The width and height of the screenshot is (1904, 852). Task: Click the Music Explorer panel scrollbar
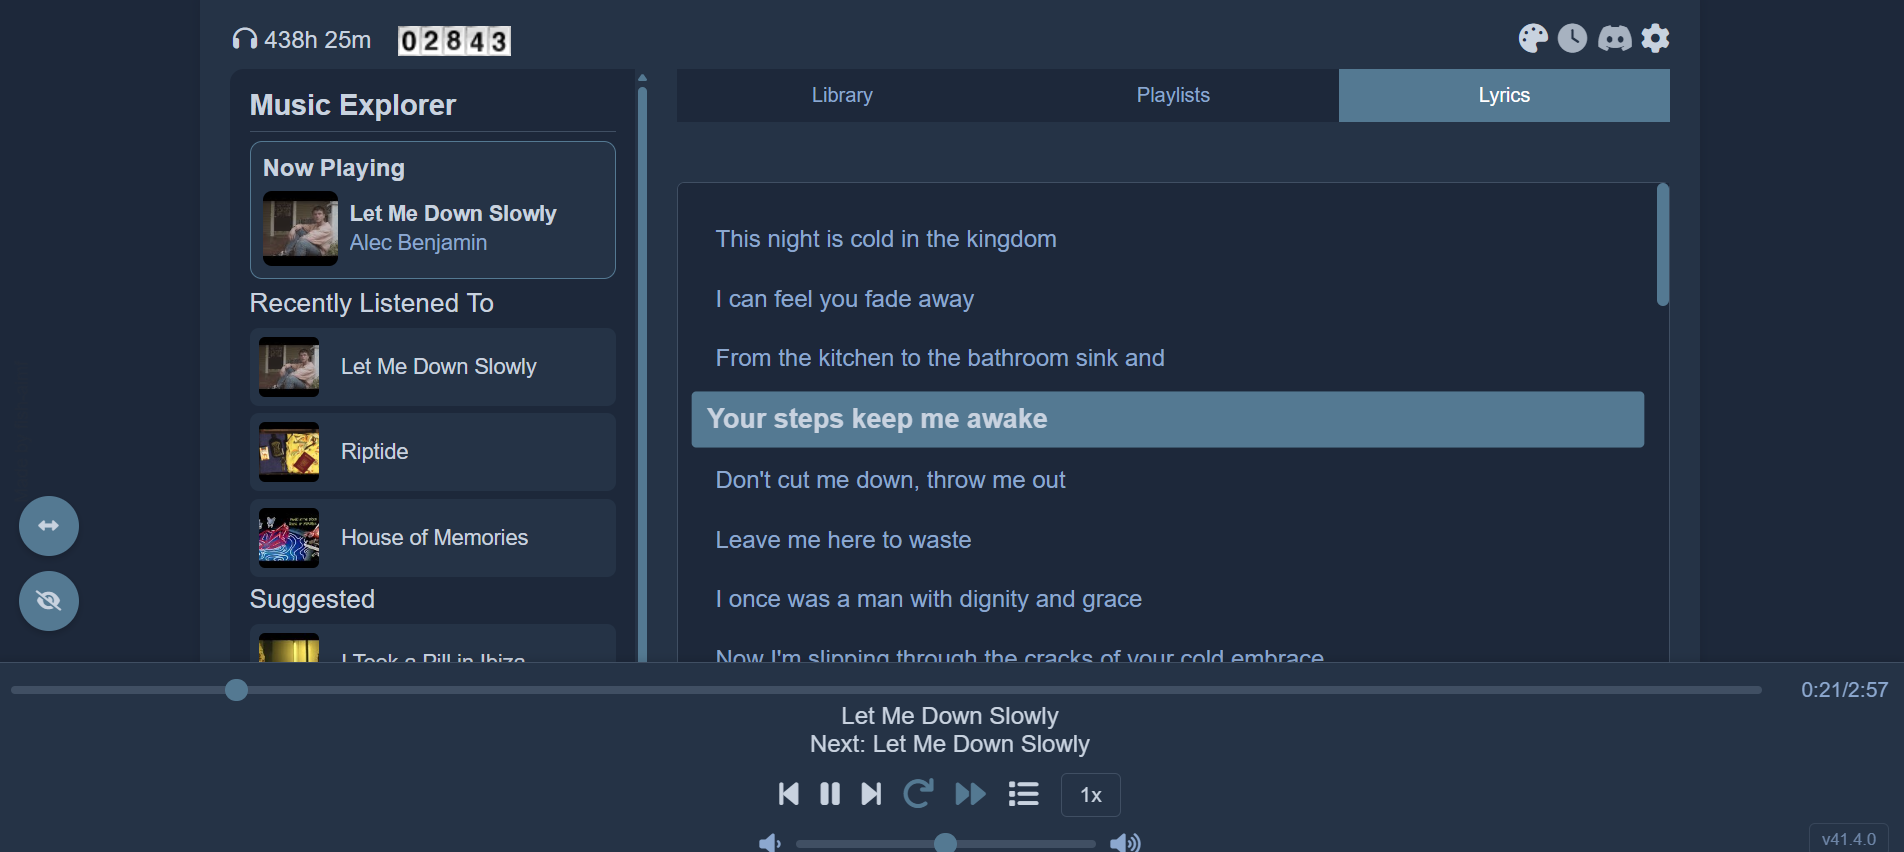[x=642, y=375]
